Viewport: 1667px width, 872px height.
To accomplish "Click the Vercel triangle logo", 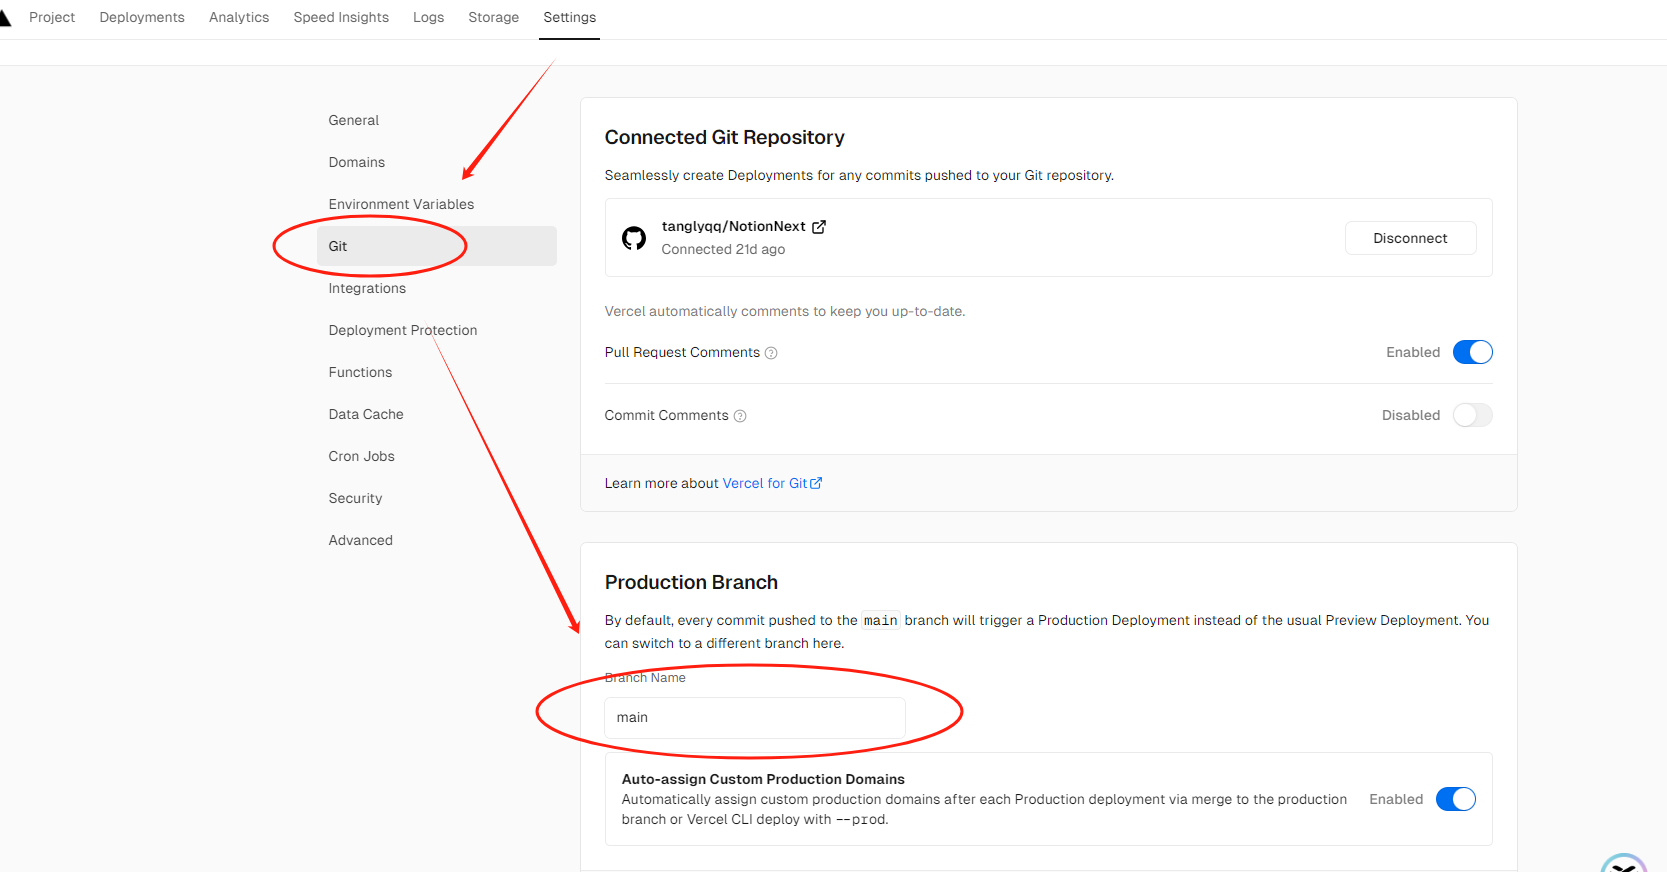I will point(5,18).
